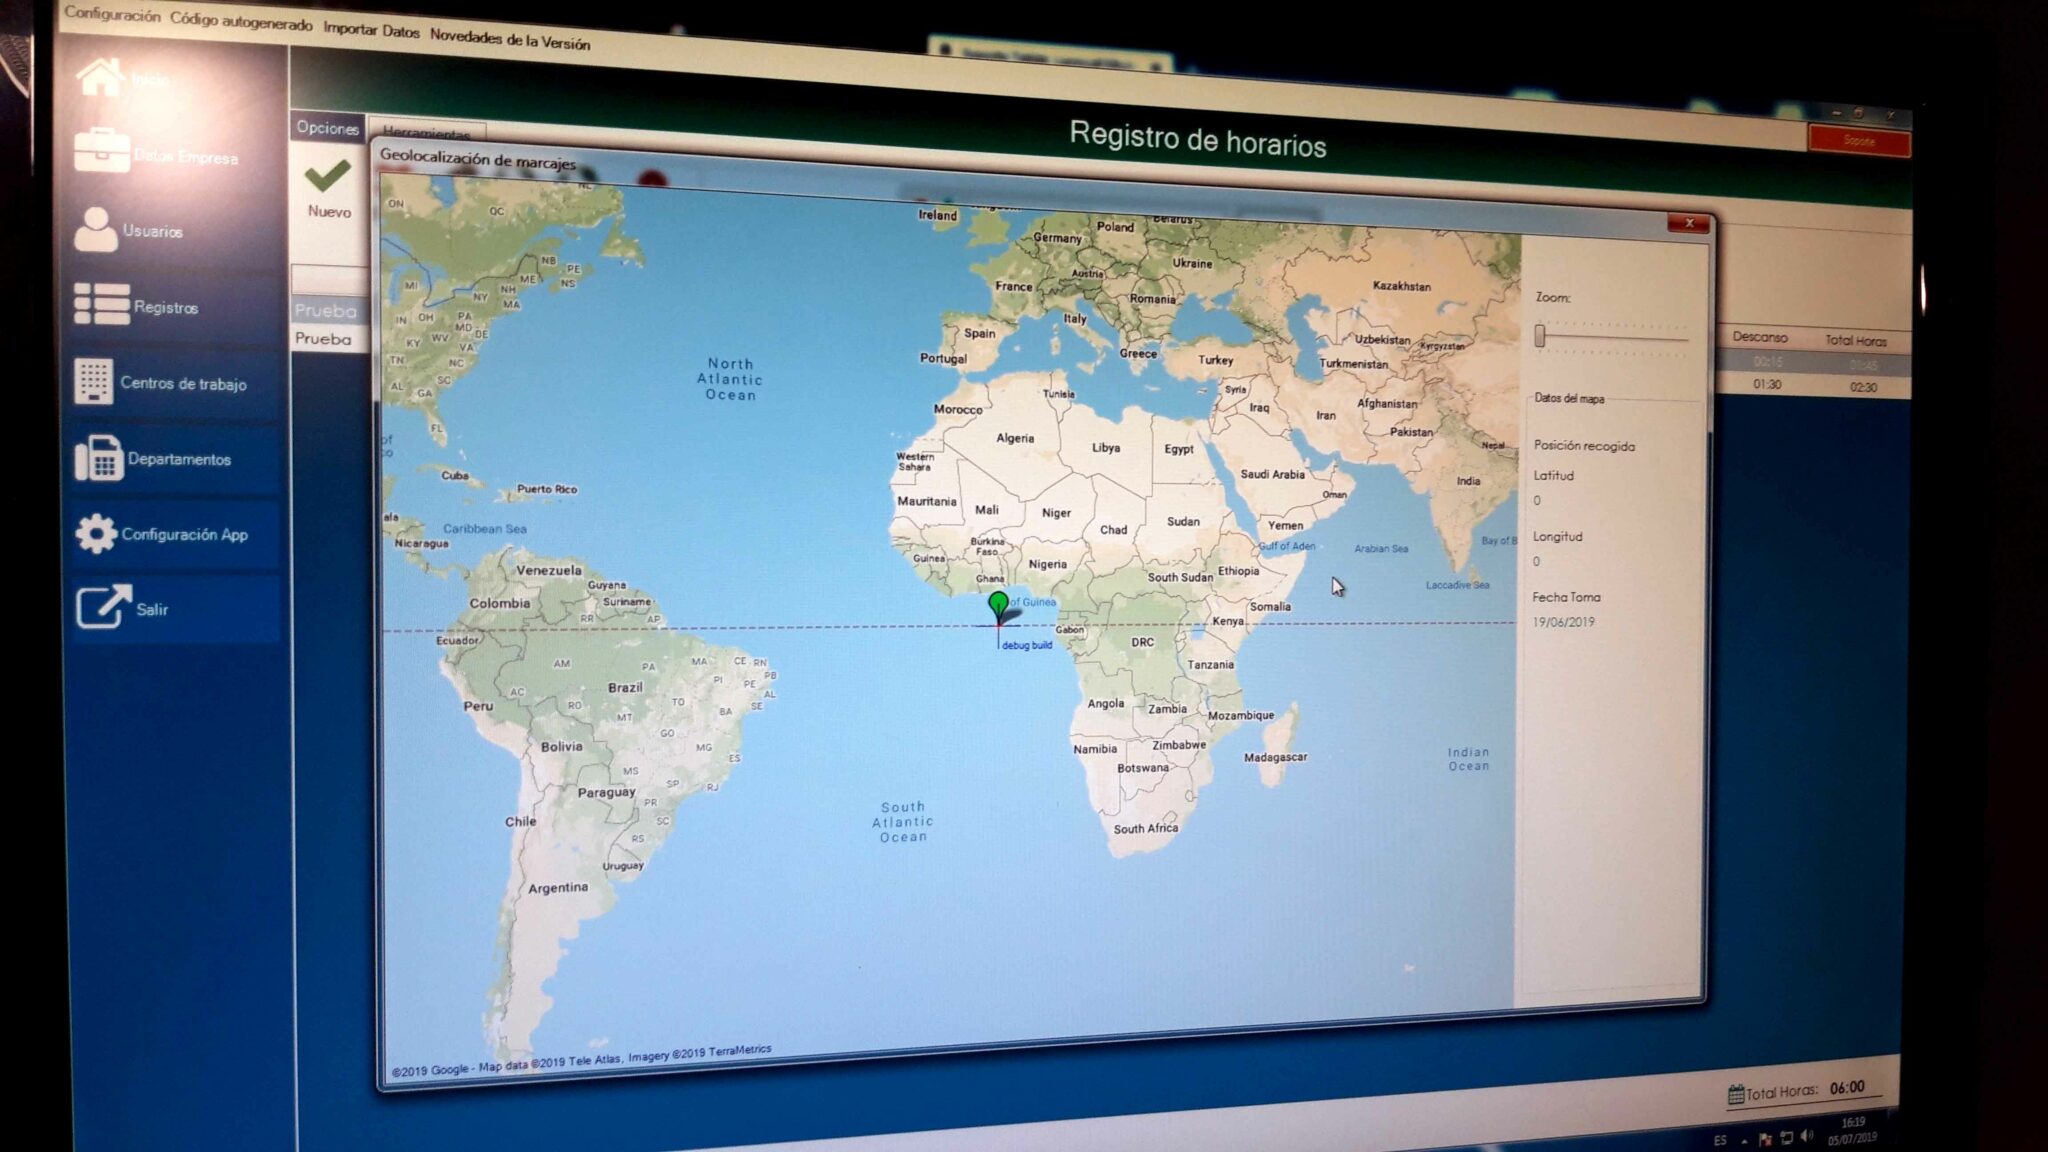Open the Registros list icon

point(101,304)
